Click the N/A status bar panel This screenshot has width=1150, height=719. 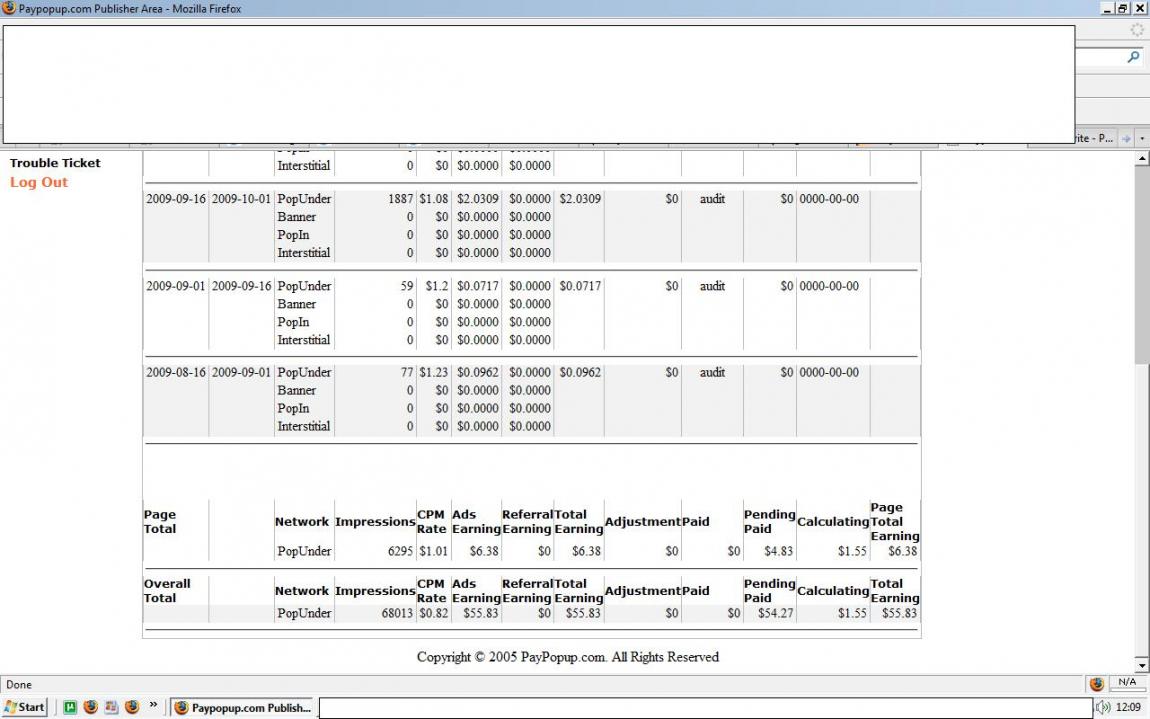coord(1127,683)
